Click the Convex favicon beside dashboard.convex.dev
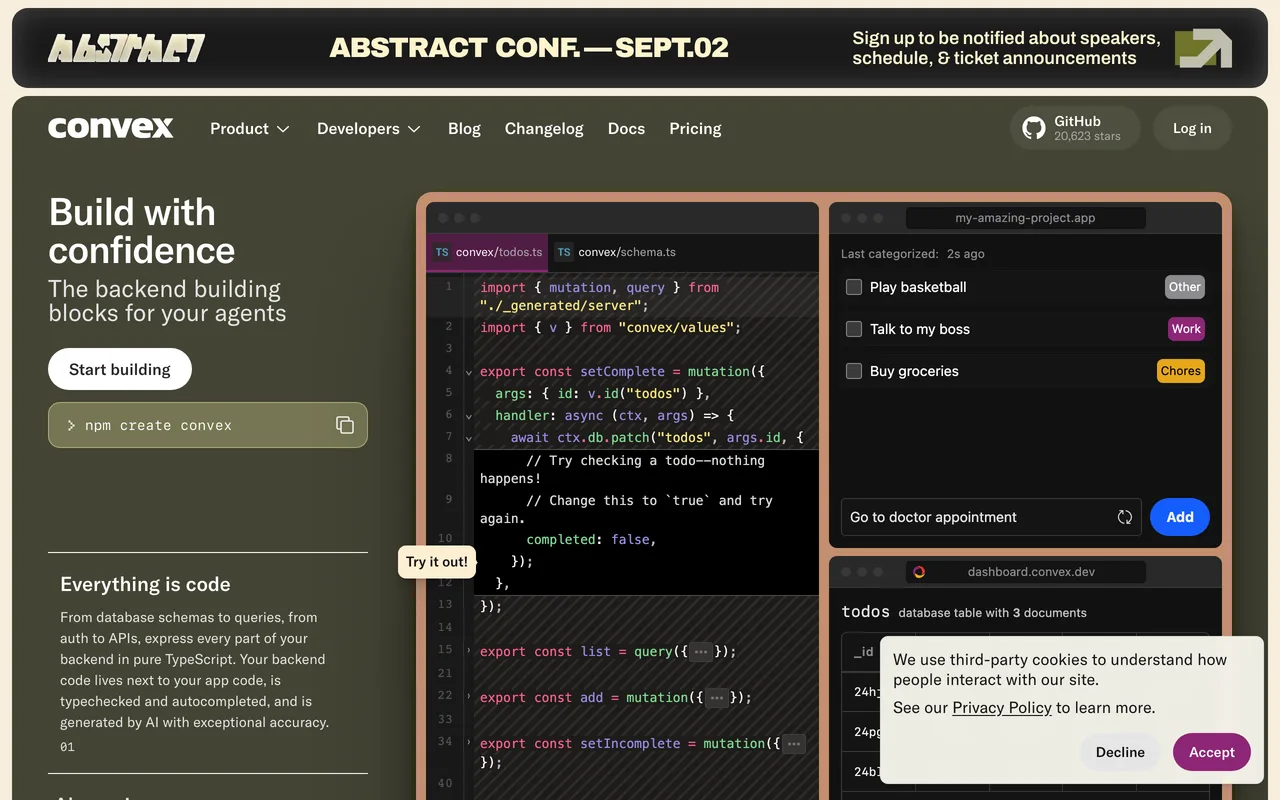 pyautogui.click(x=919, y=572)
